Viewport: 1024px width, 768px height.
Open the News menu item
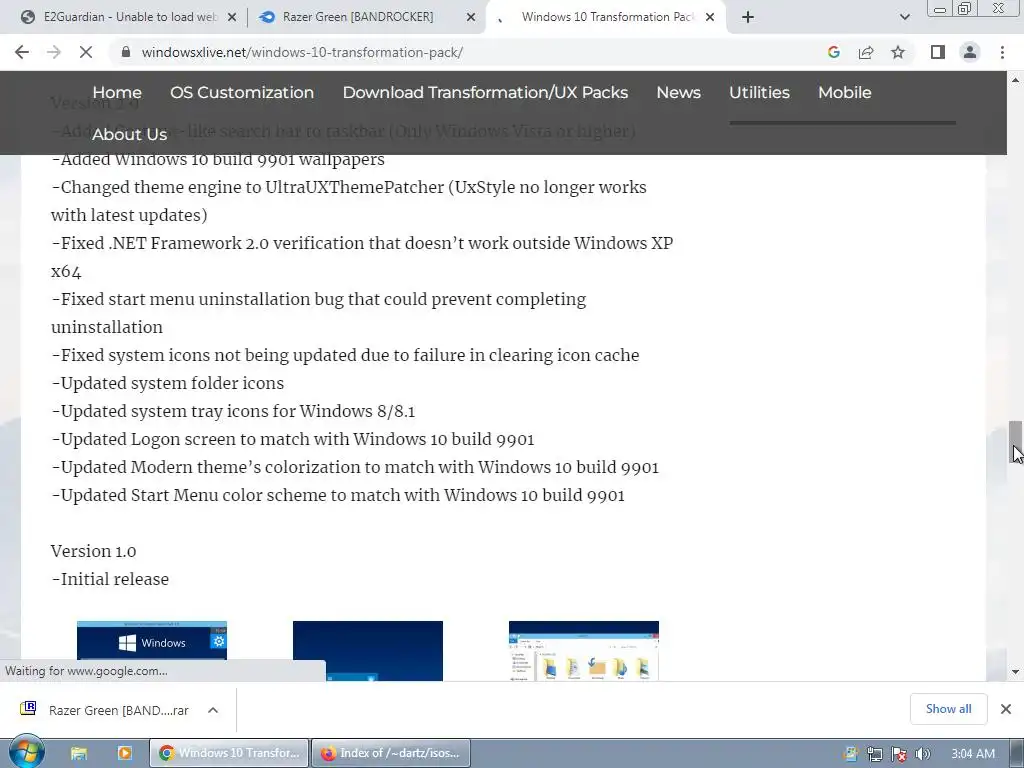[x=679, y=93]
